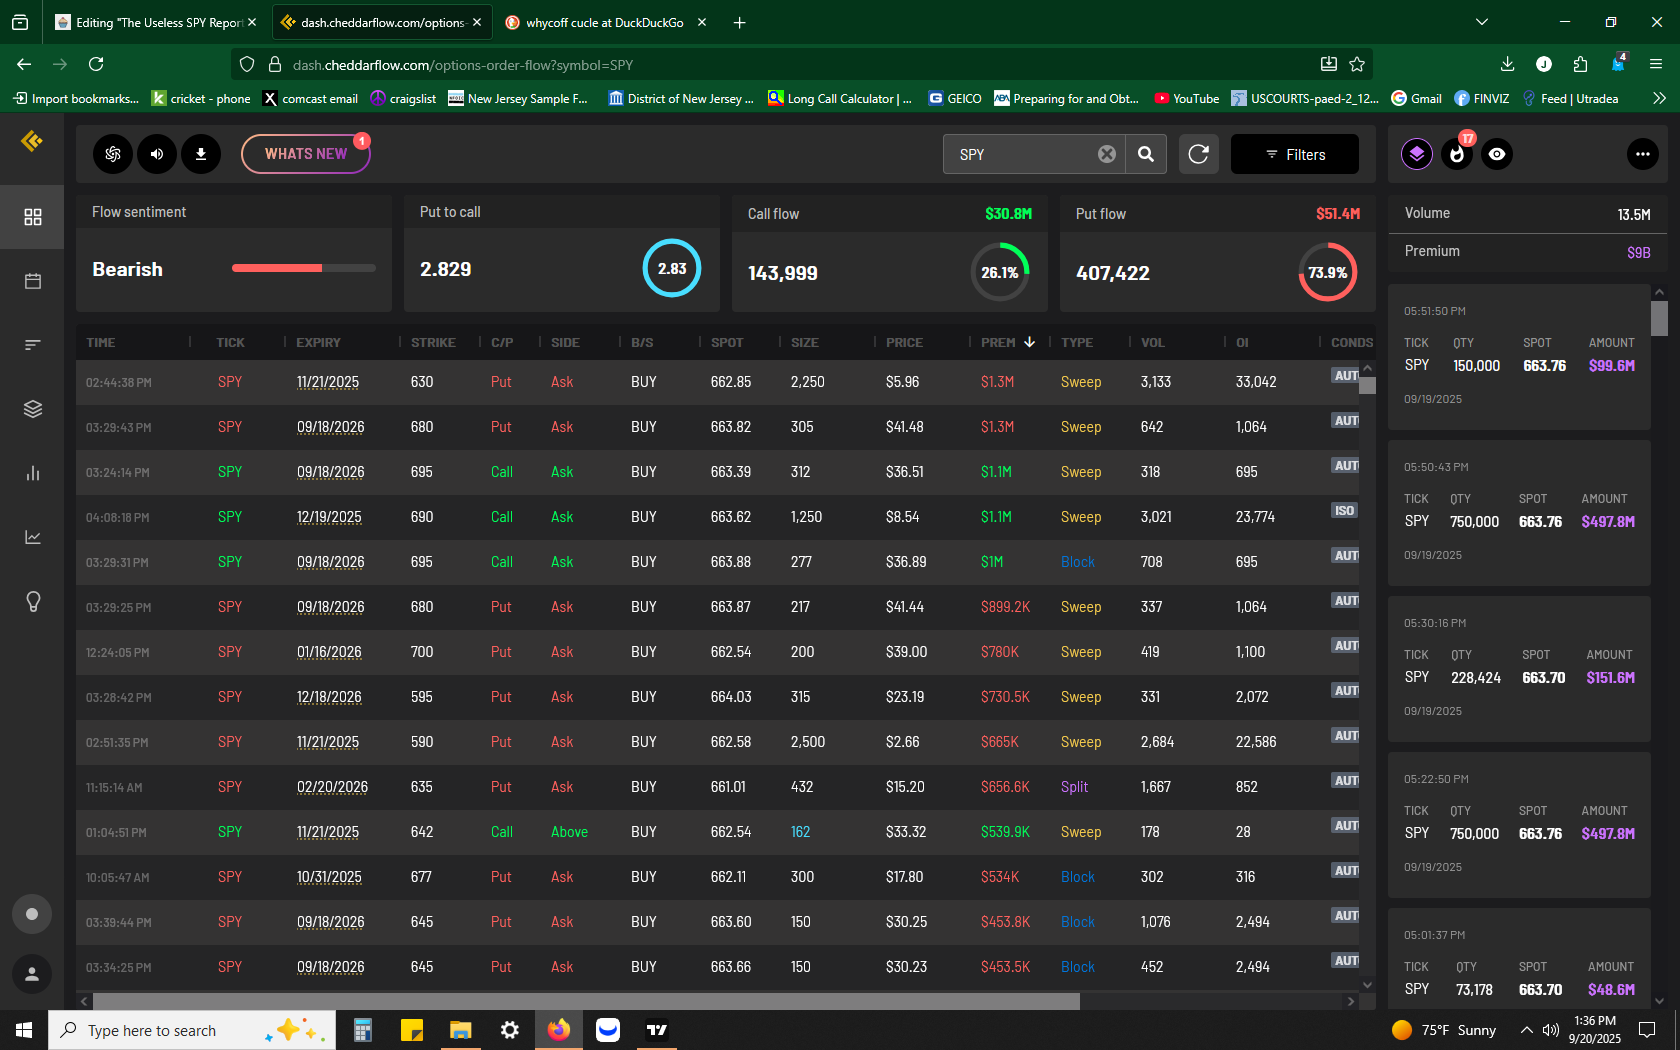Open TradingView from the taskbar
Viewport: 1680px width, 1050px height.
tap(657, 1030)
